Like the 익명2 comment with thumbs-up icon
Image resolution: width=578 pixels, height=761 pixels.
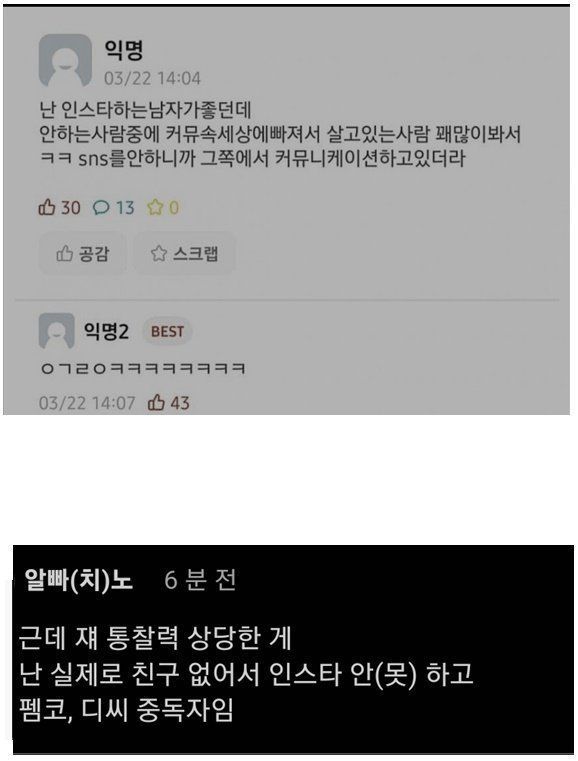click(x=156, y=402)
